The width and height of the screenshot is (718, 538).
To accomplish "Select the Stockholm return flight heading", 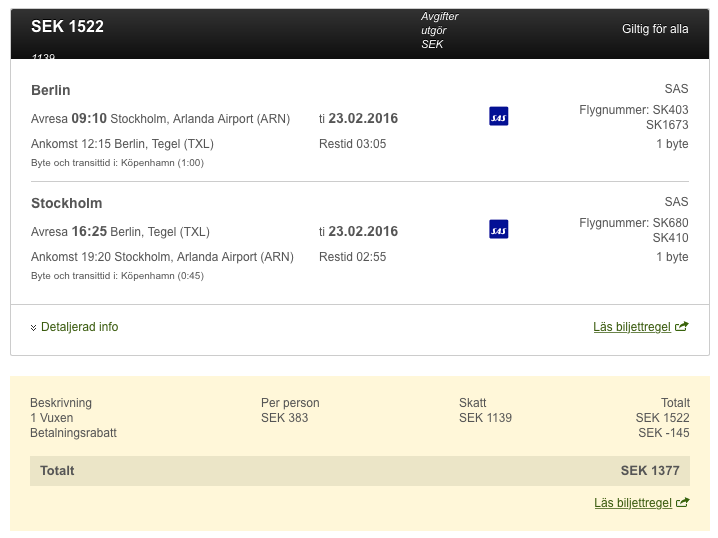I will click(x=66, y=203).
